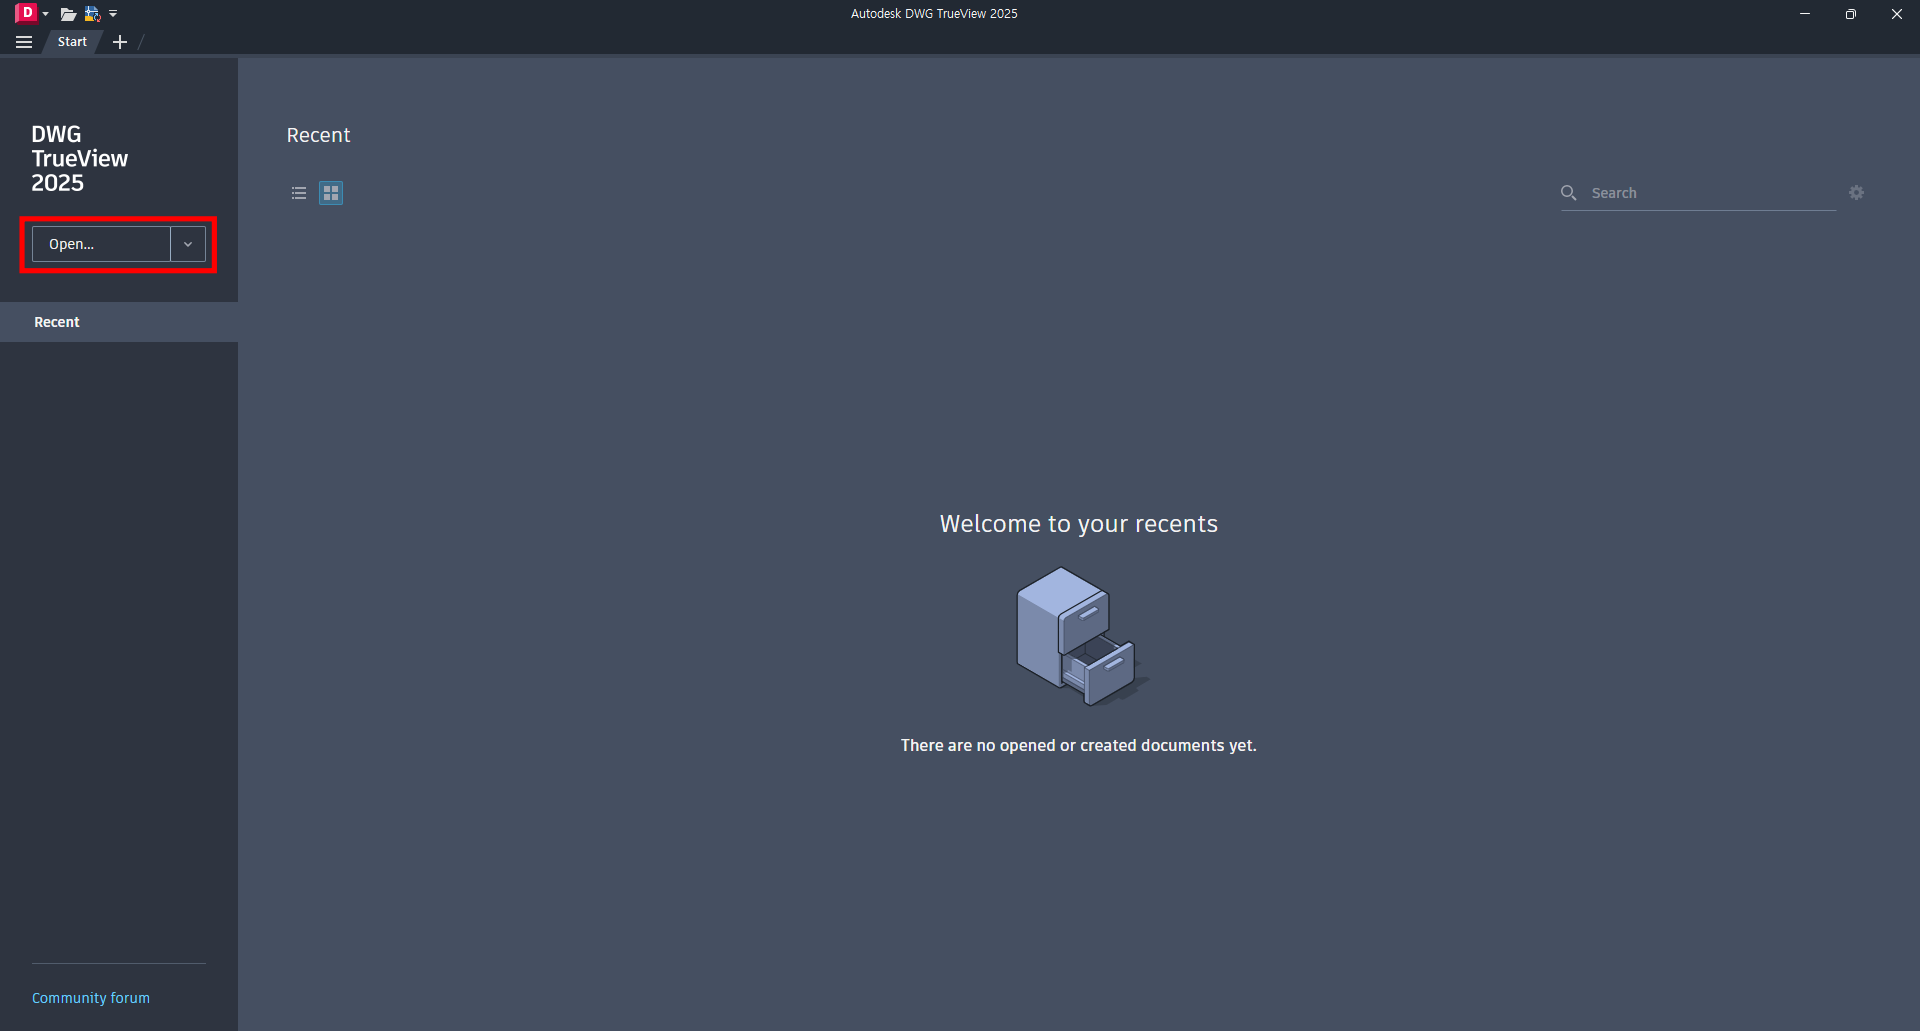Visit the Community forum link
Image resolution: width=1928 pixels, height=1031 pixels.
click(91, 998)
